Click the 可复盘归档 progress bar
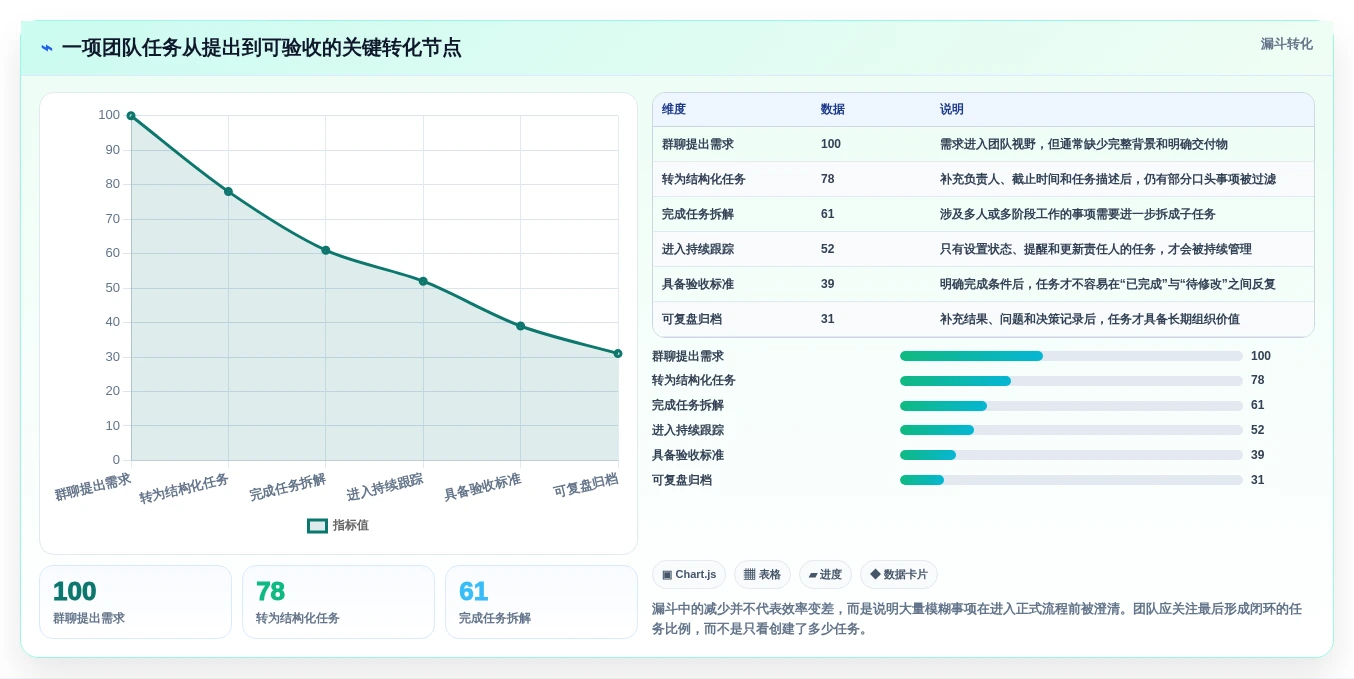Viewport: 1354px width, 679px height. (x=1071, y=480)
